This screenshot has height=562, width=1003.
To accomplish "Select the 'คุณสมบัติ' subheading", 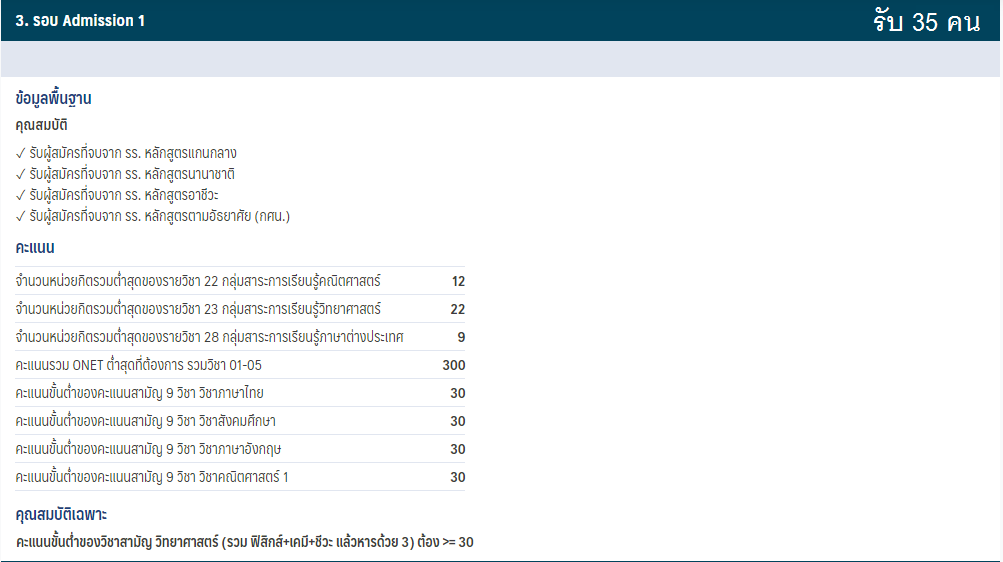I will coord(42,125).
